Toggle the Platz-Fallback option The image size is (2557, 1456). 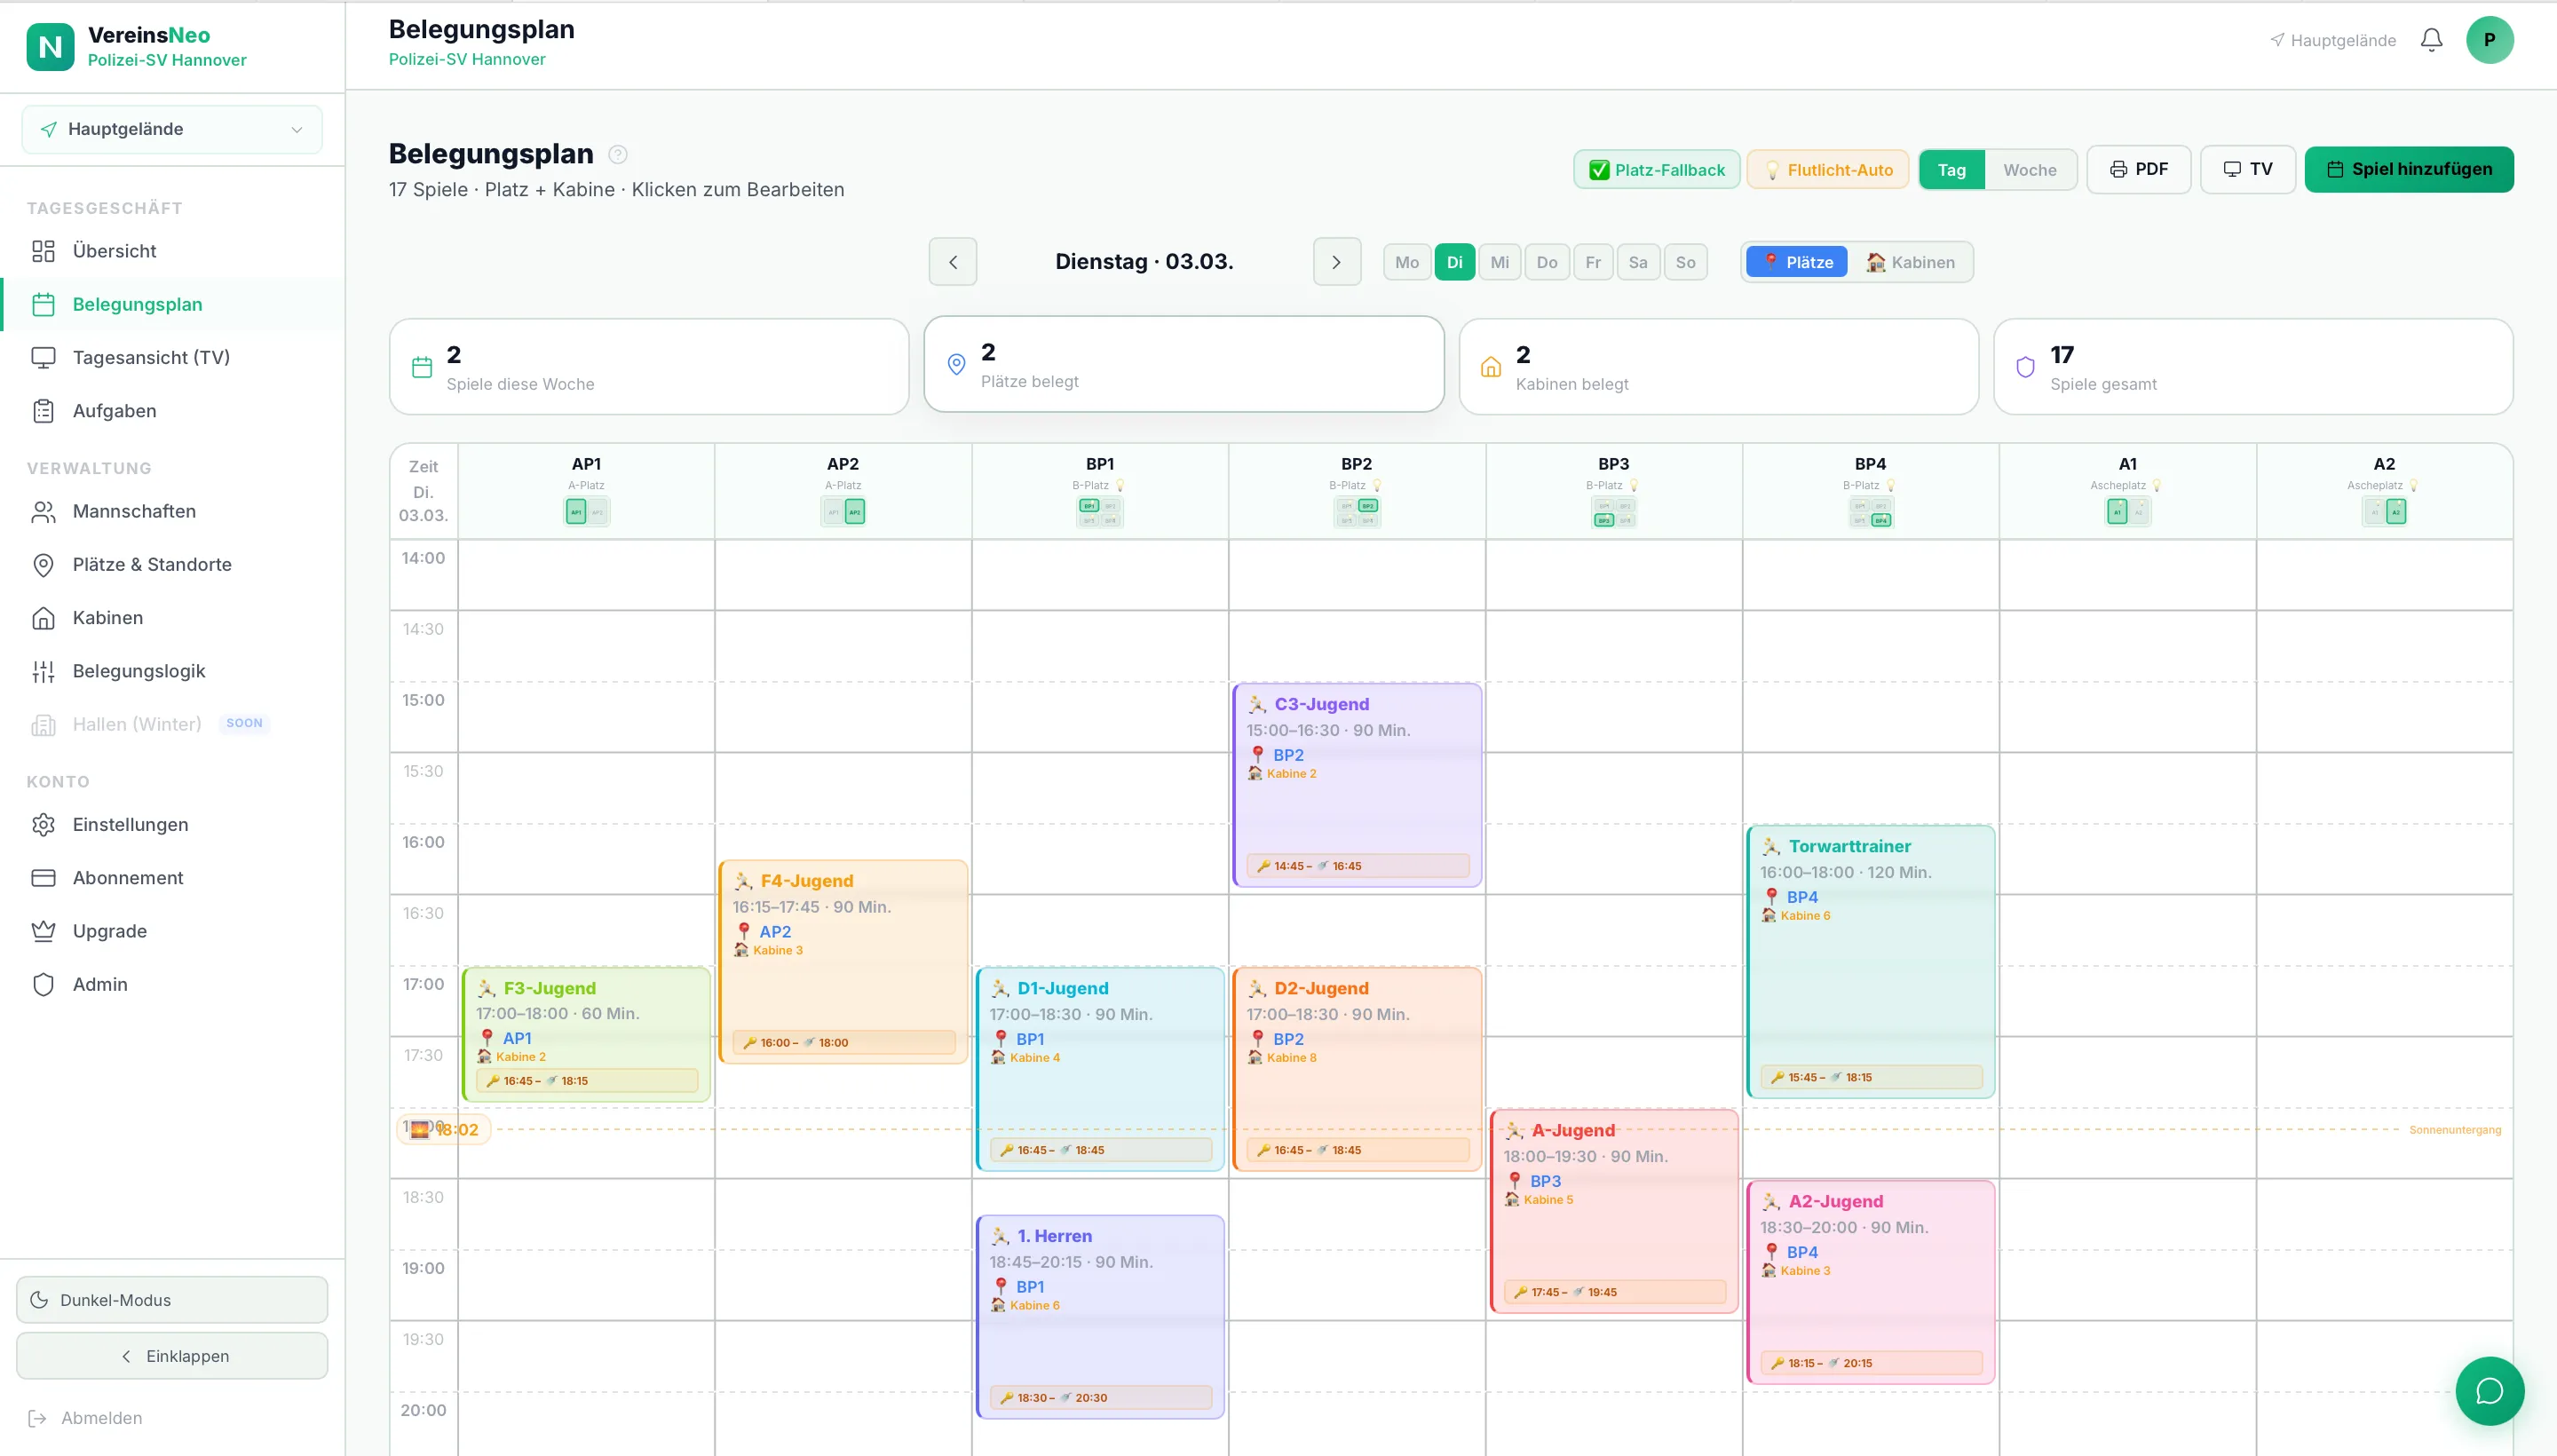1656,170
